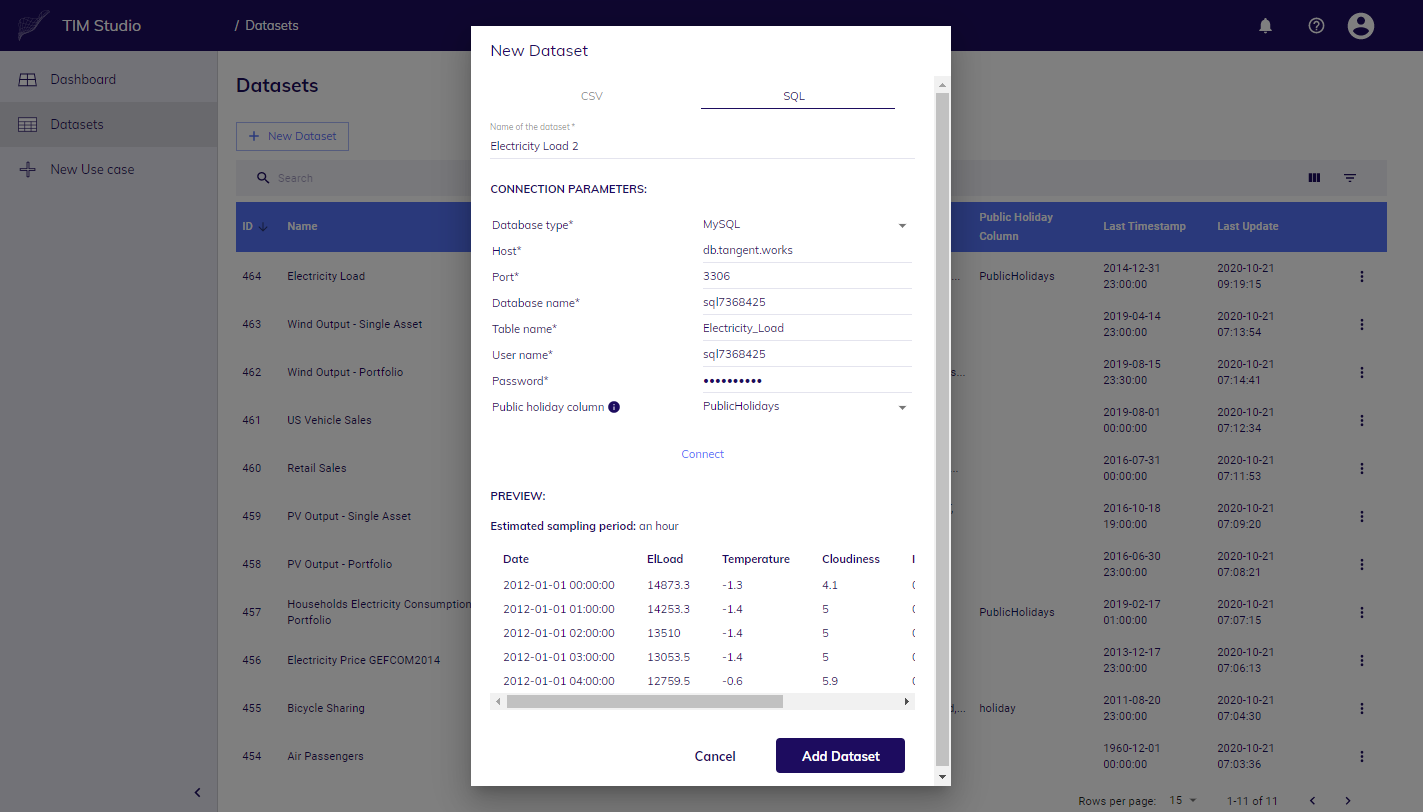
Task: Click the Air Passengers dataset row
Action: [x=811, y=756]
